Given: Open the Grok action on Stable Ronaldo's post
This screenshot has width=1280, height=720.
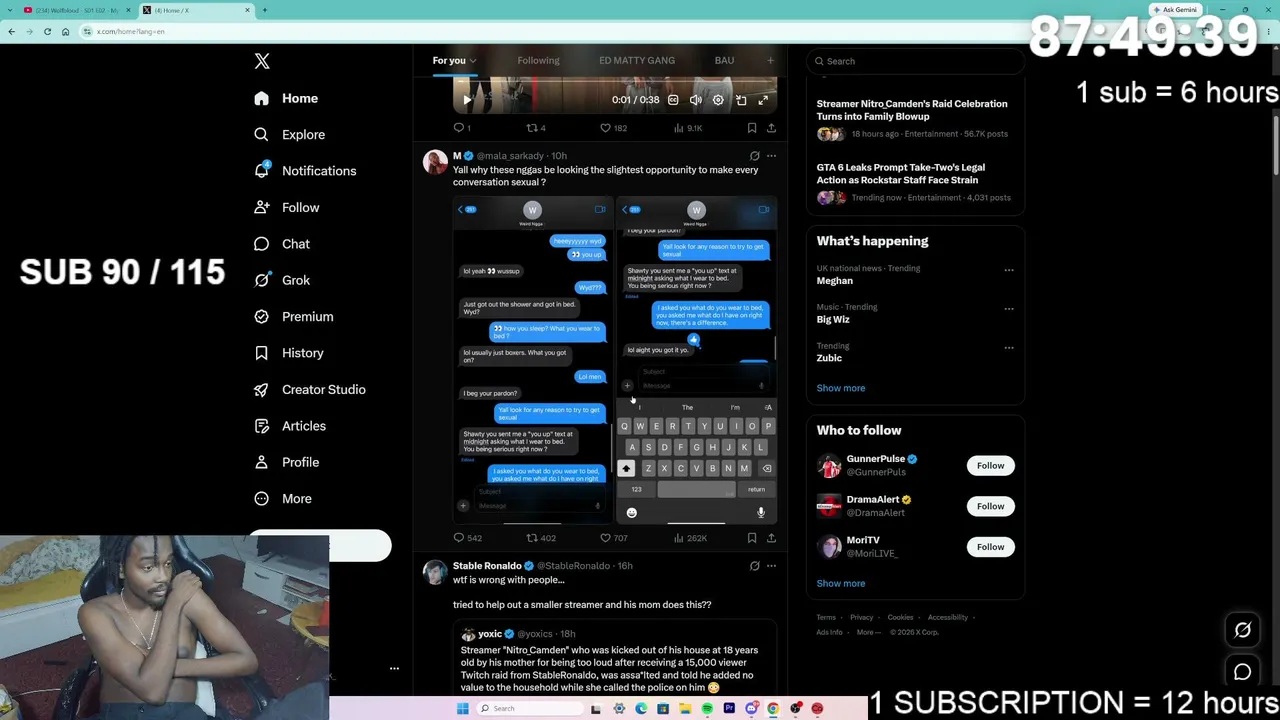Looking at the screenshot, I should (x=755, y=566).
